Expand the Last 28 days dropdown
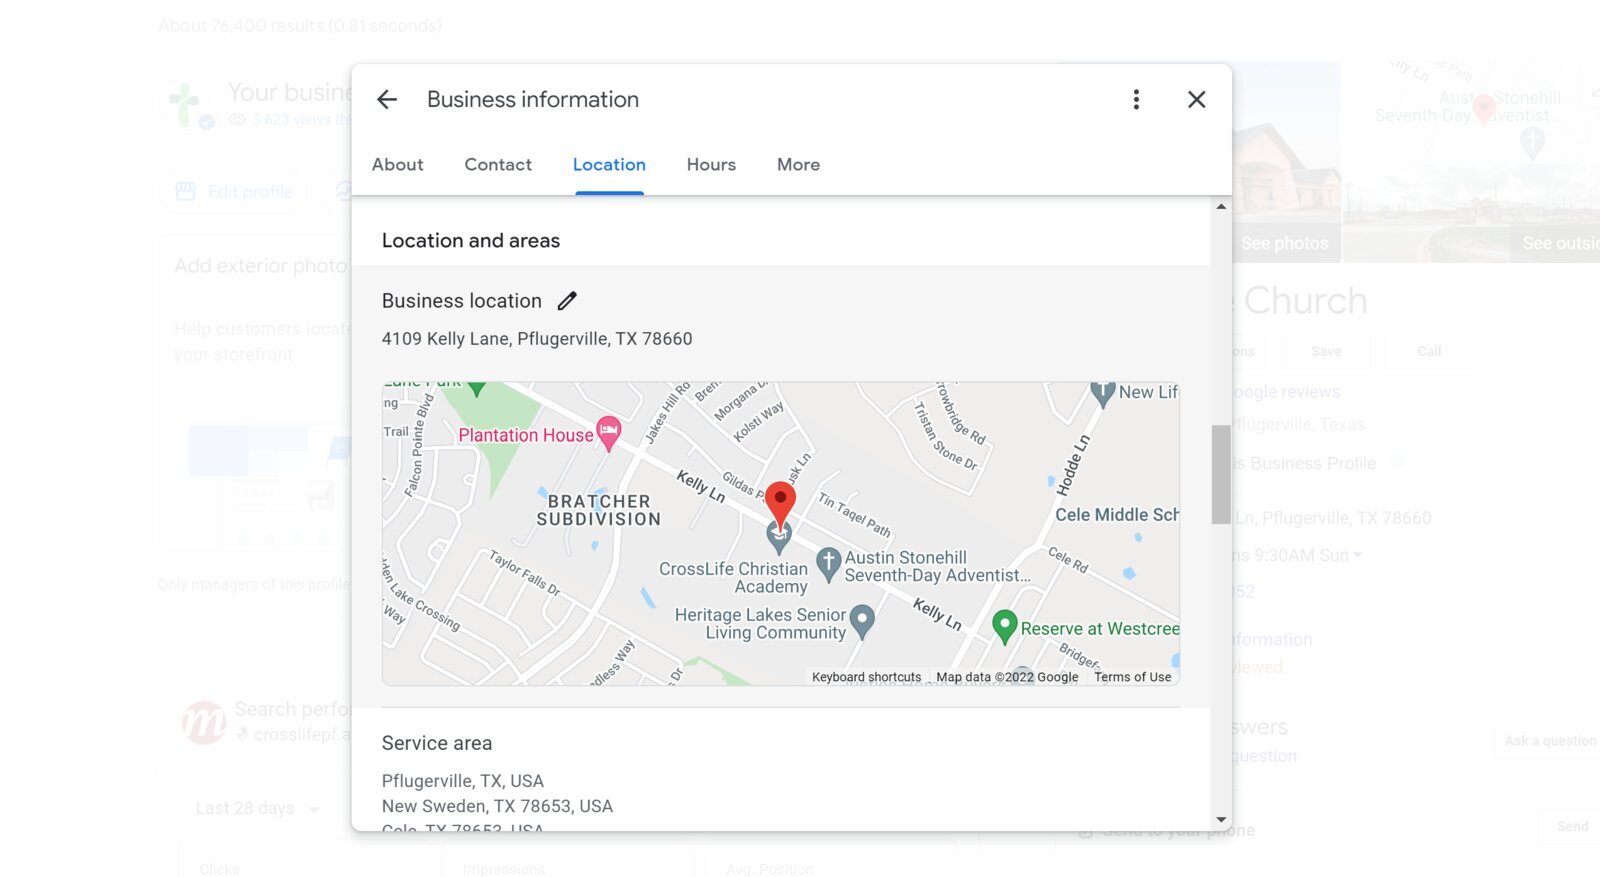The height and width of the screenshot is (877, 1600). 258,808
